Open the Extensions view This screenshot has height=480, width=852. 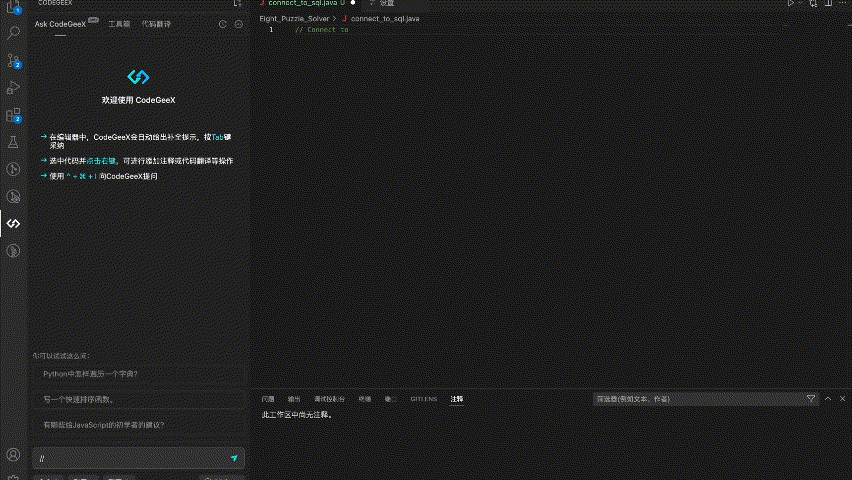point(13,115)
